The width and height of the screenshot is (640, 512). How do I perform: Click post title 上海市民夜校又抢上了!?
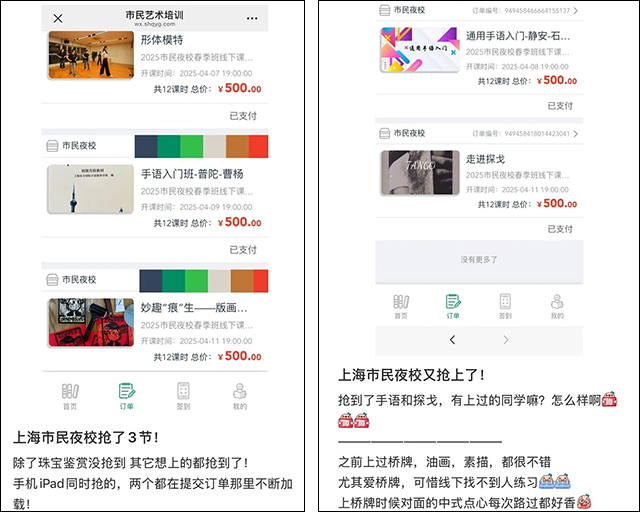(411, 375)
